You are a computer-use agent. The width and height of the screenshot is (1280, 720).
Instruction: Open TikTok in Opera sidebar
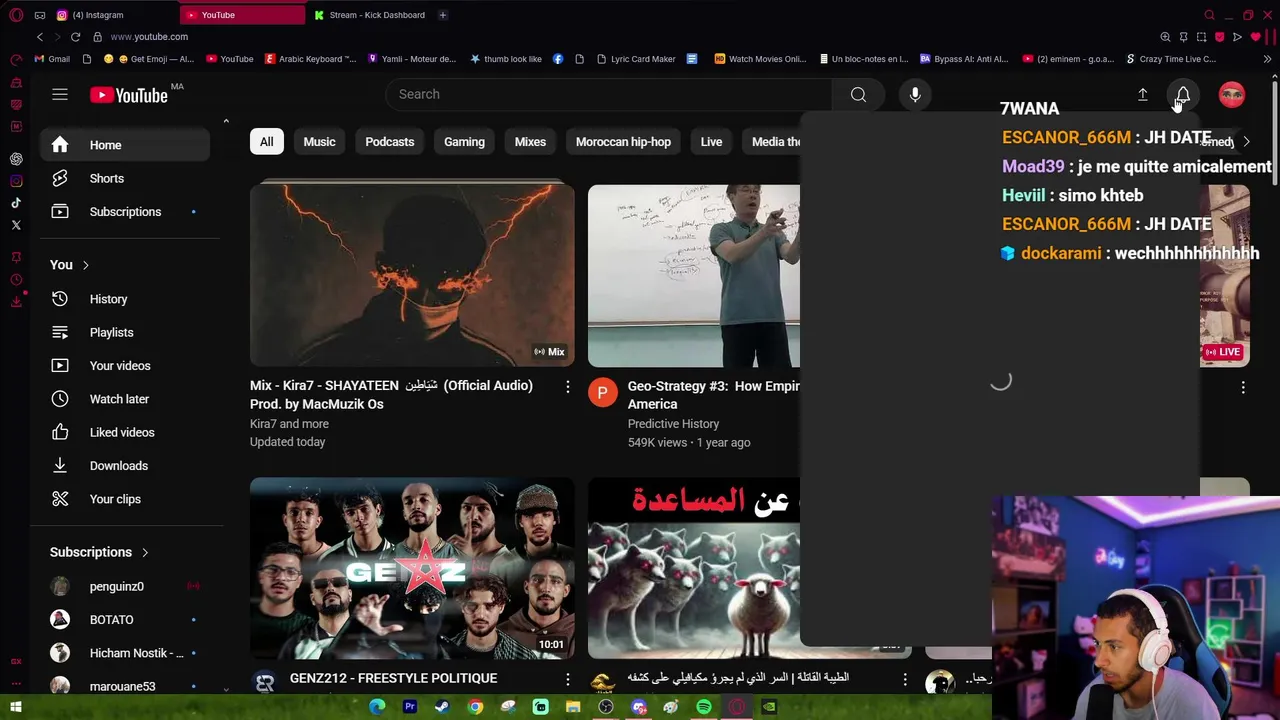(16, 203)
